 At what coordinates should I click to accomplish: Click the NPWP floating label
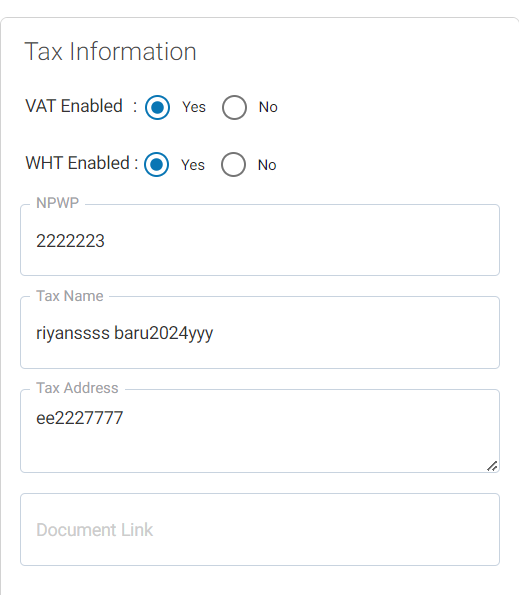[57, 203]
